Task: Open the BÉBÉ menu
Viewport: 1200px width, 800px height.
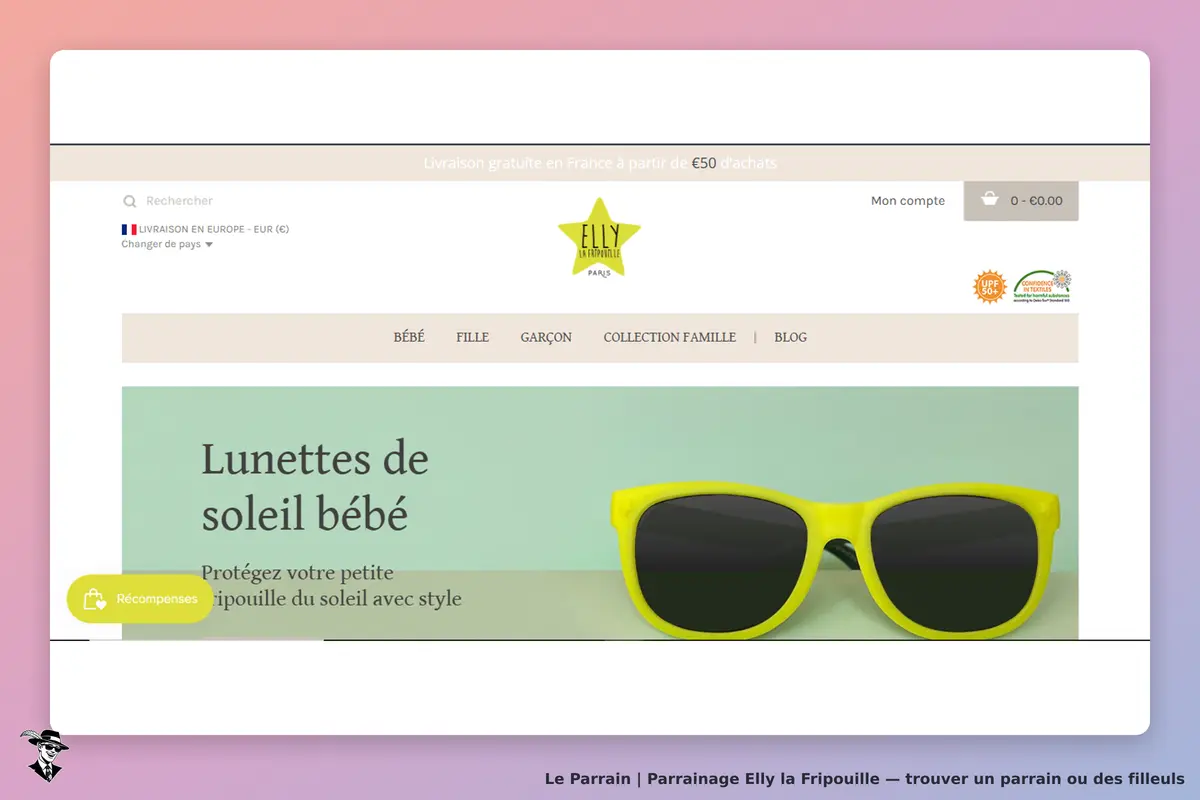Action: tap(409, 337)
